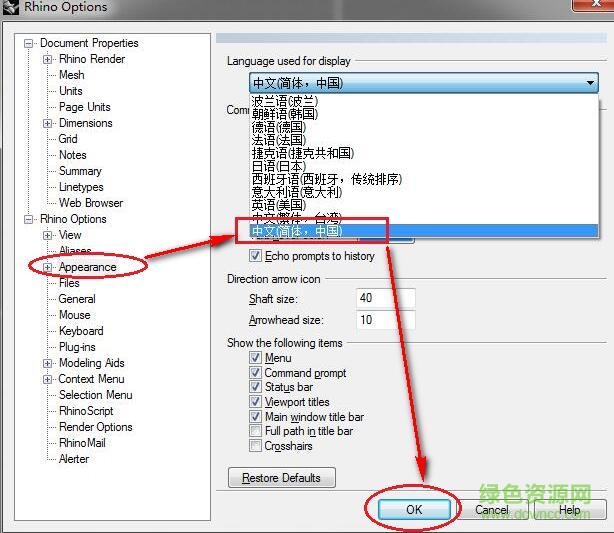Select General tree item

click(77, 299)
